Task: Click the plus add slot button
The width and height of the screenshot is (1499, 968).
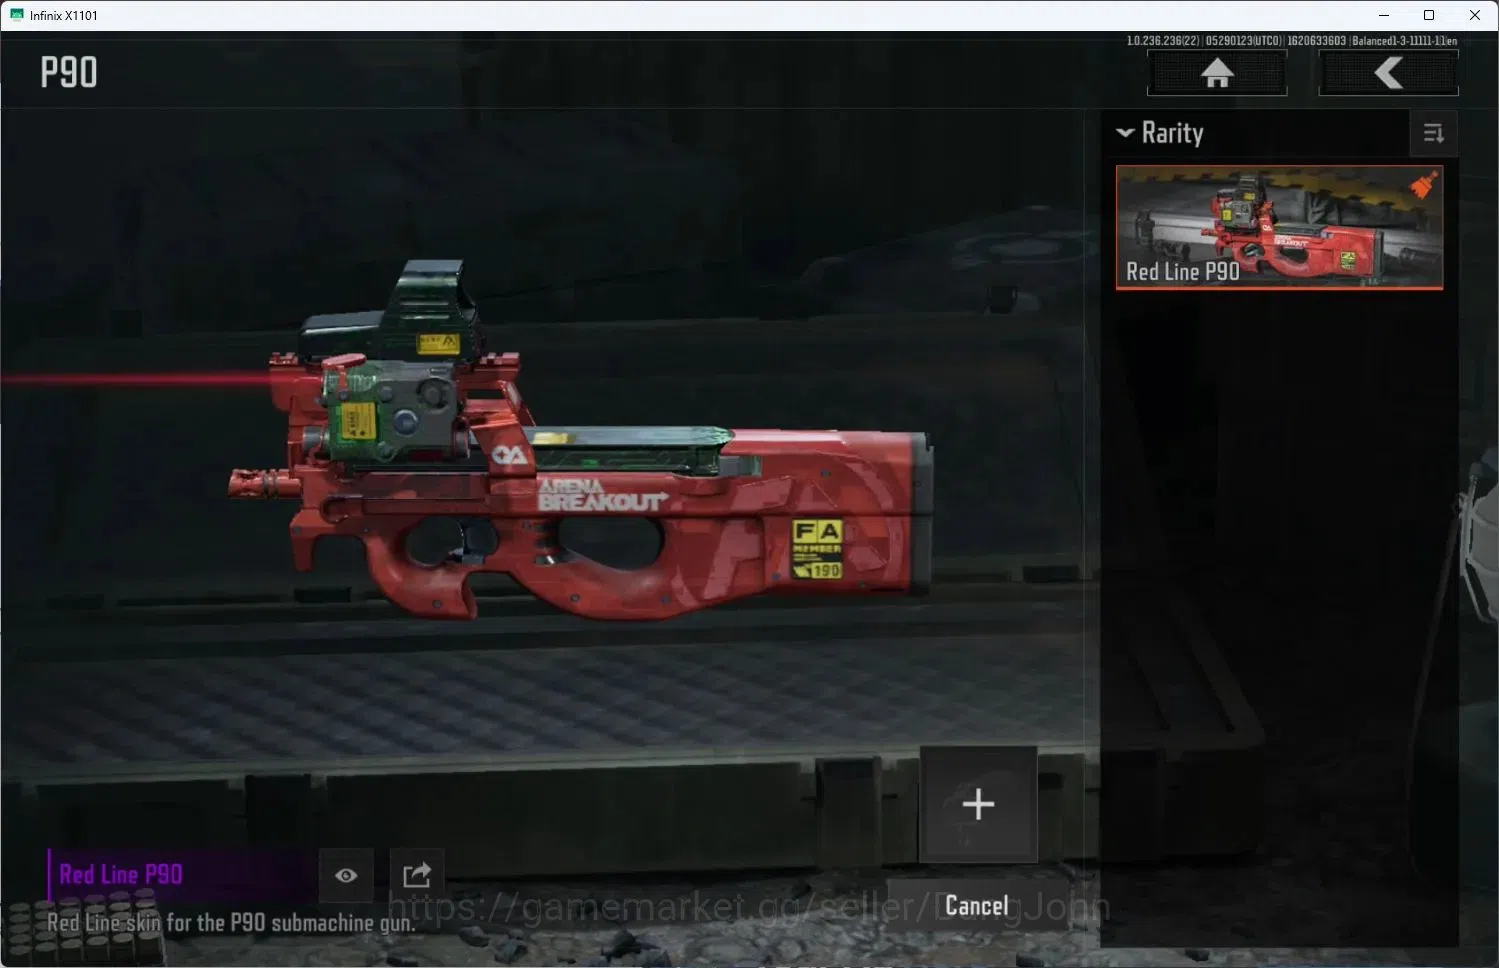Action: (978, 804)
